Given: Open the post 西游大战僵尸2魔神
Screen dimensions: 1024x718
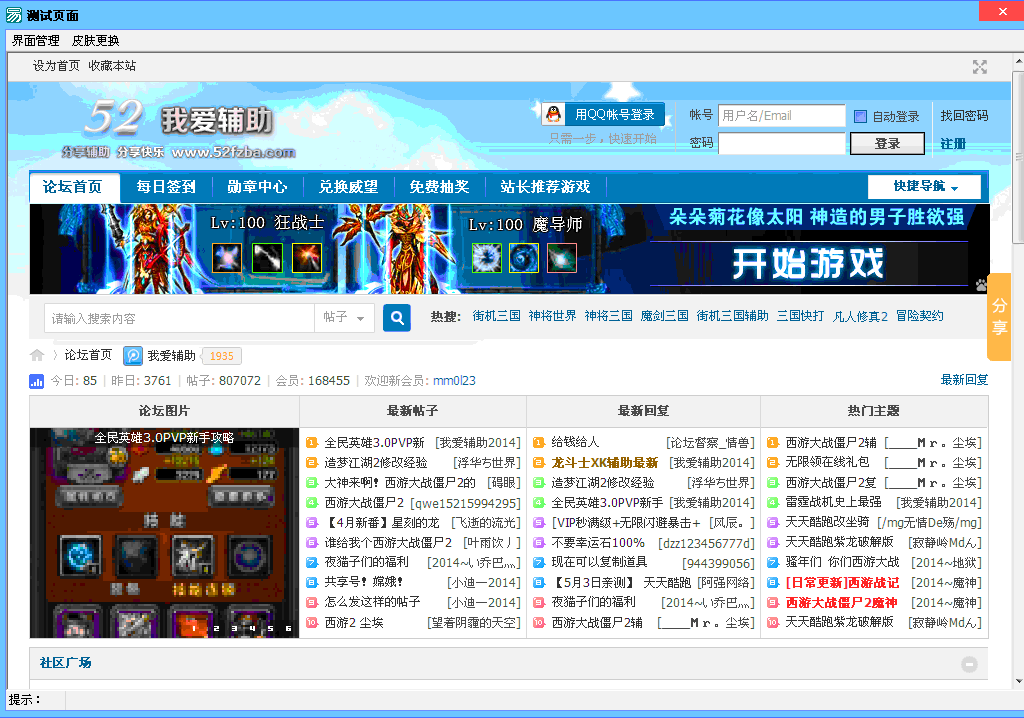Looking at the screenshot, I should coord(841,602).
